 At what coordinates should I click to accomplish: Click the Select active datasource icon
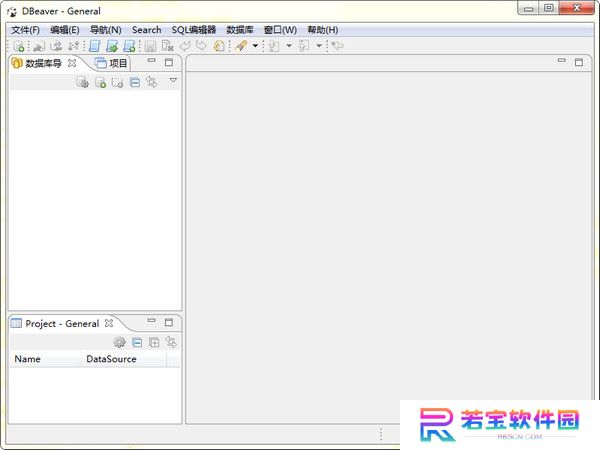pos(274,46)
